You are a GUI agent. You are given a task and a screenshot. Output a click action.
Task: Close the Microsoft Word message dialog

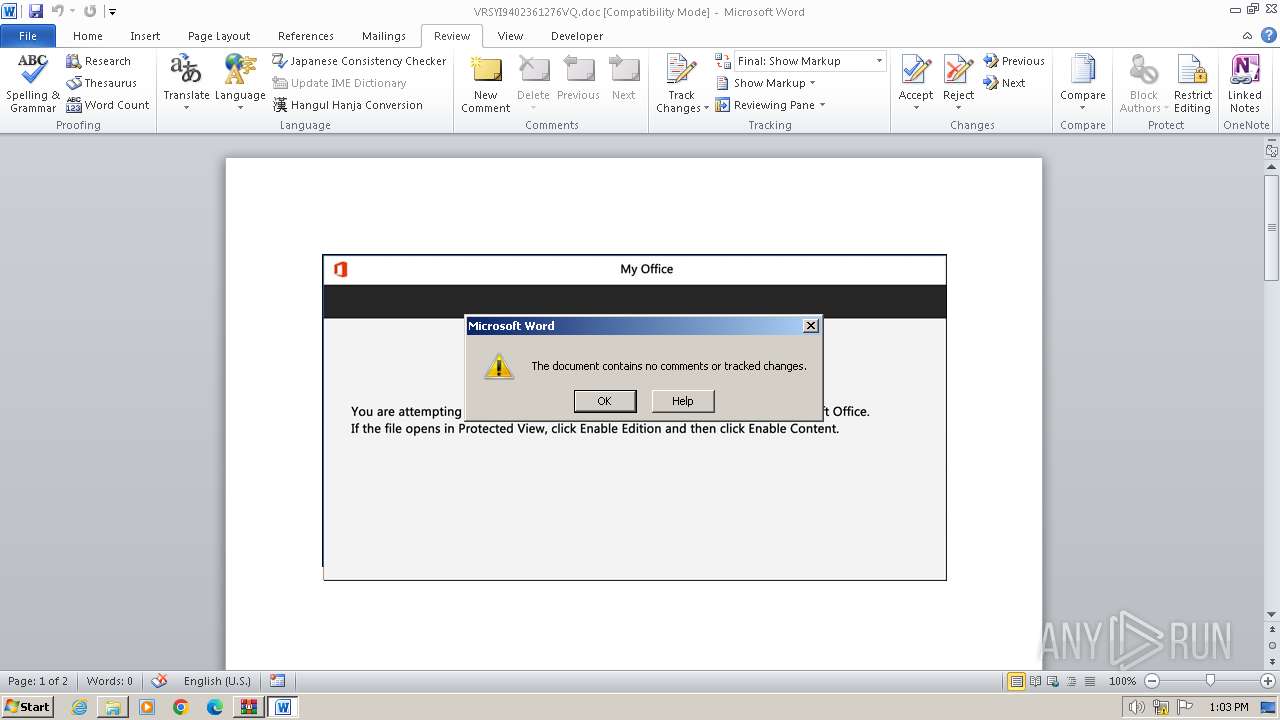point(811,325)
